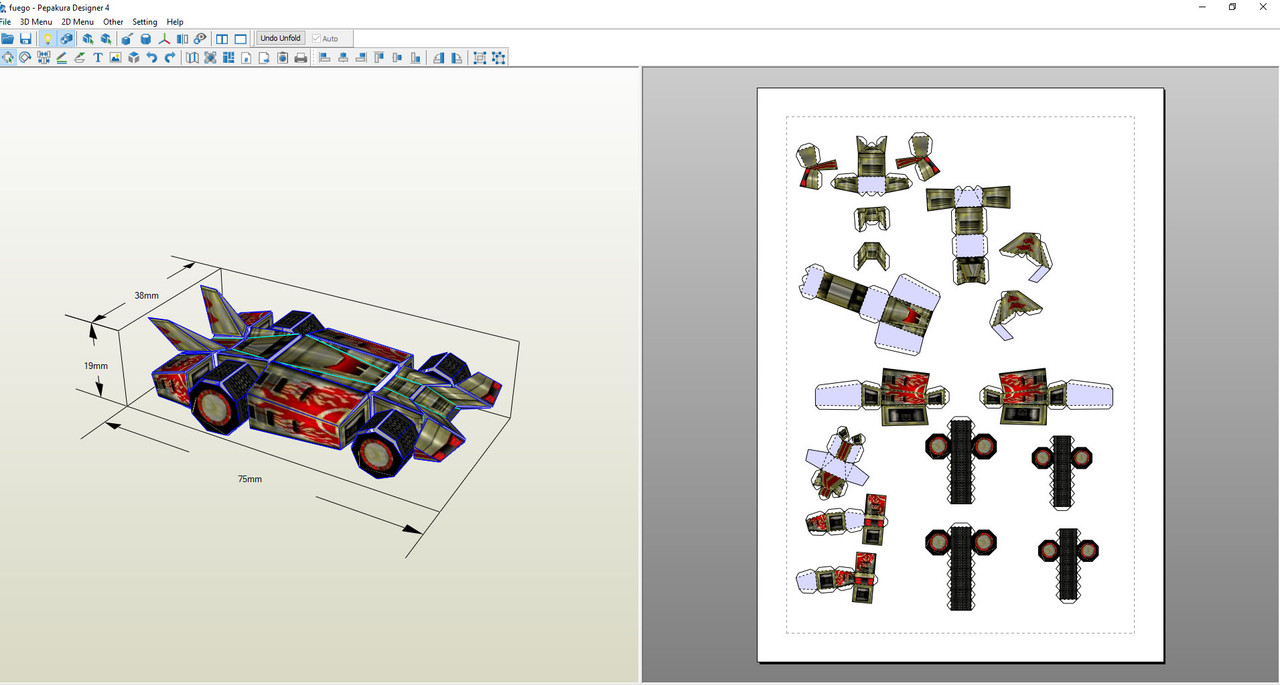Click the Undo Unfold button
This screenshot has height=685, width=1280.
pos(280,38)
